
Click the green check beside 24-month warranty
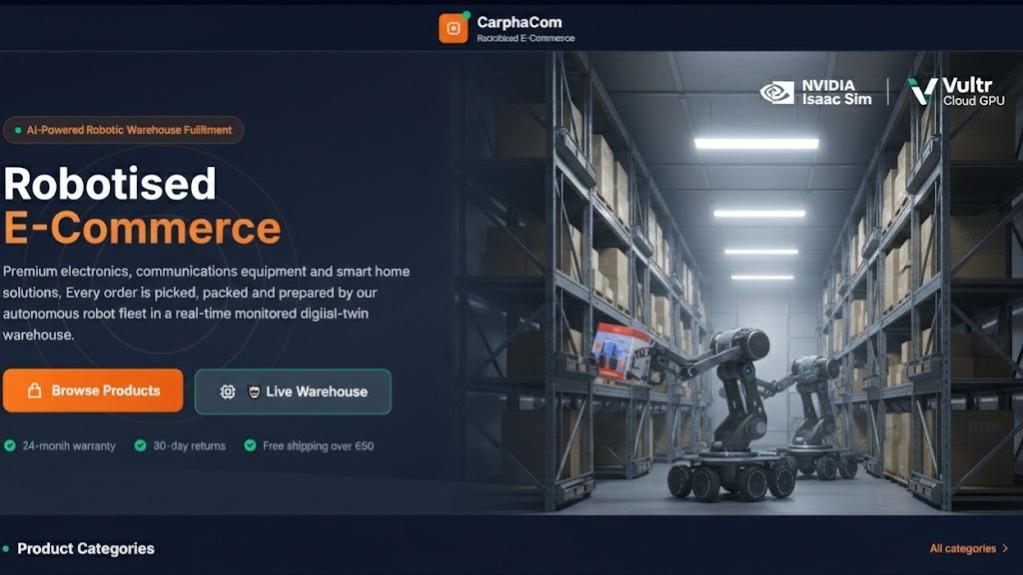click(10, 446)
